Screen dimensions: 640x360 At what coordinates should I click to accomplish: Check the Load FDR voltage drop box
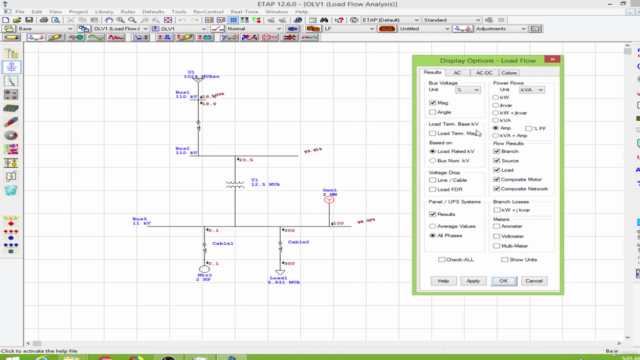click(x=432, y=189)
